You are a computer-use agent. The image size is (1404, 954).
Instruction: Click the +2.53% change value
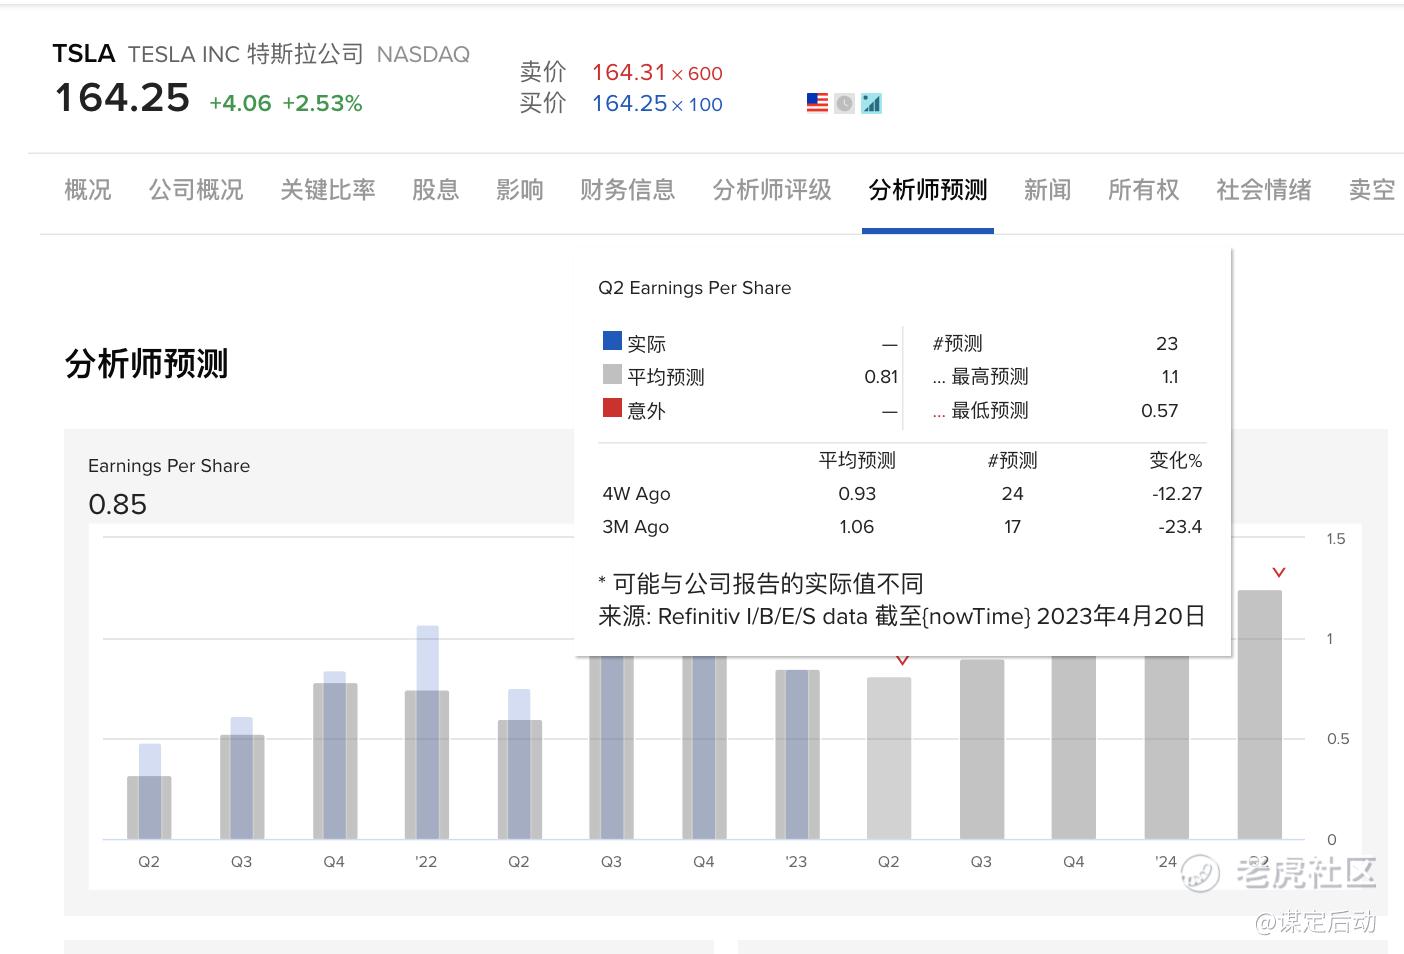pos(322,103)
